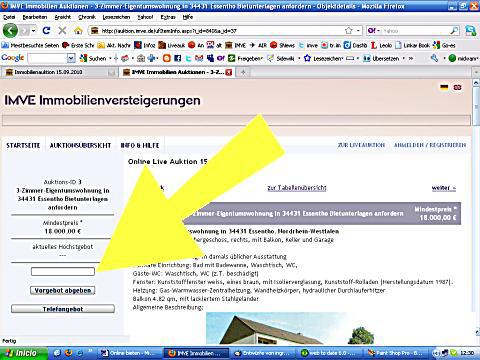Select the English flag language icon

point(457,87)
